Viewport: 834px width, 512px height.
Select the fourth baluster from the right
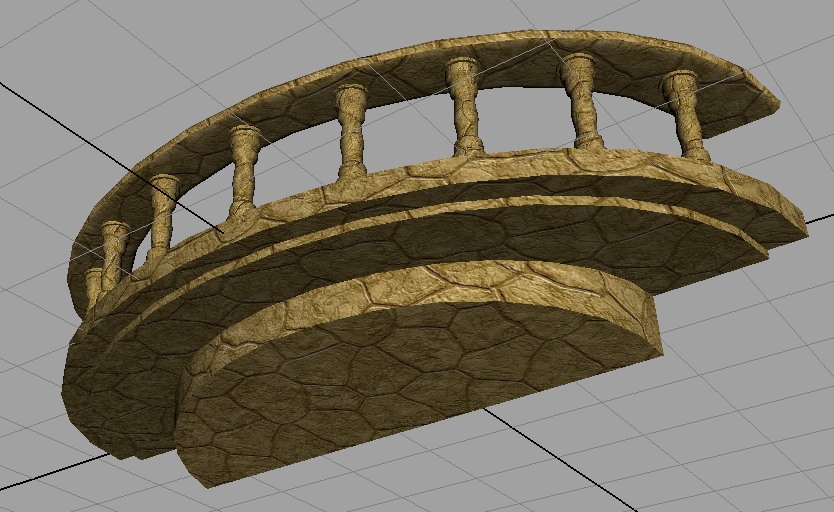point(350,130)
